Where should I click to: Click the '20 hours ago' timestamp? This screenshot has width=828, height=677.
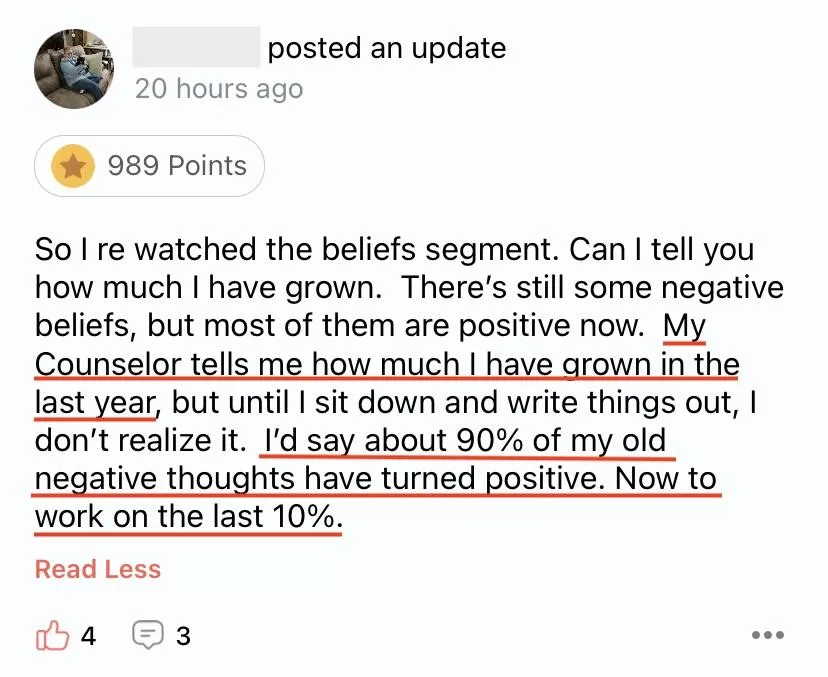(x=219, y=89)
